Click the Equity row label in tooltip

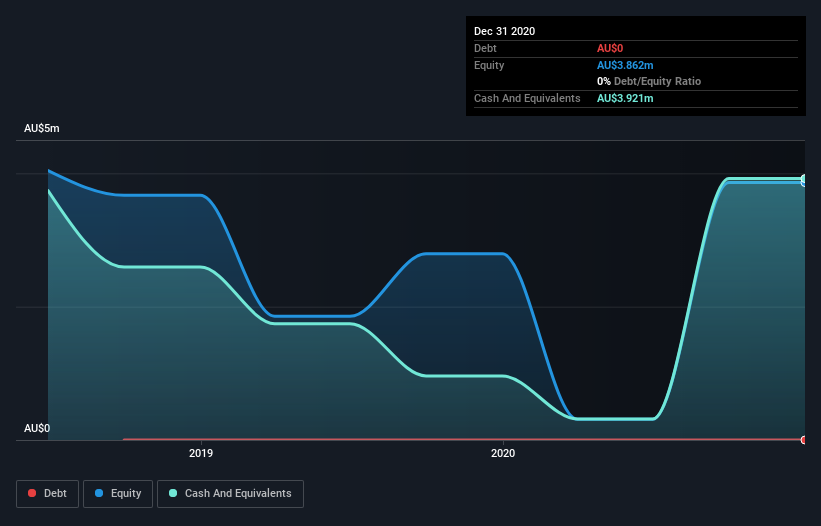pyautogui.click(x=489, y=65)
